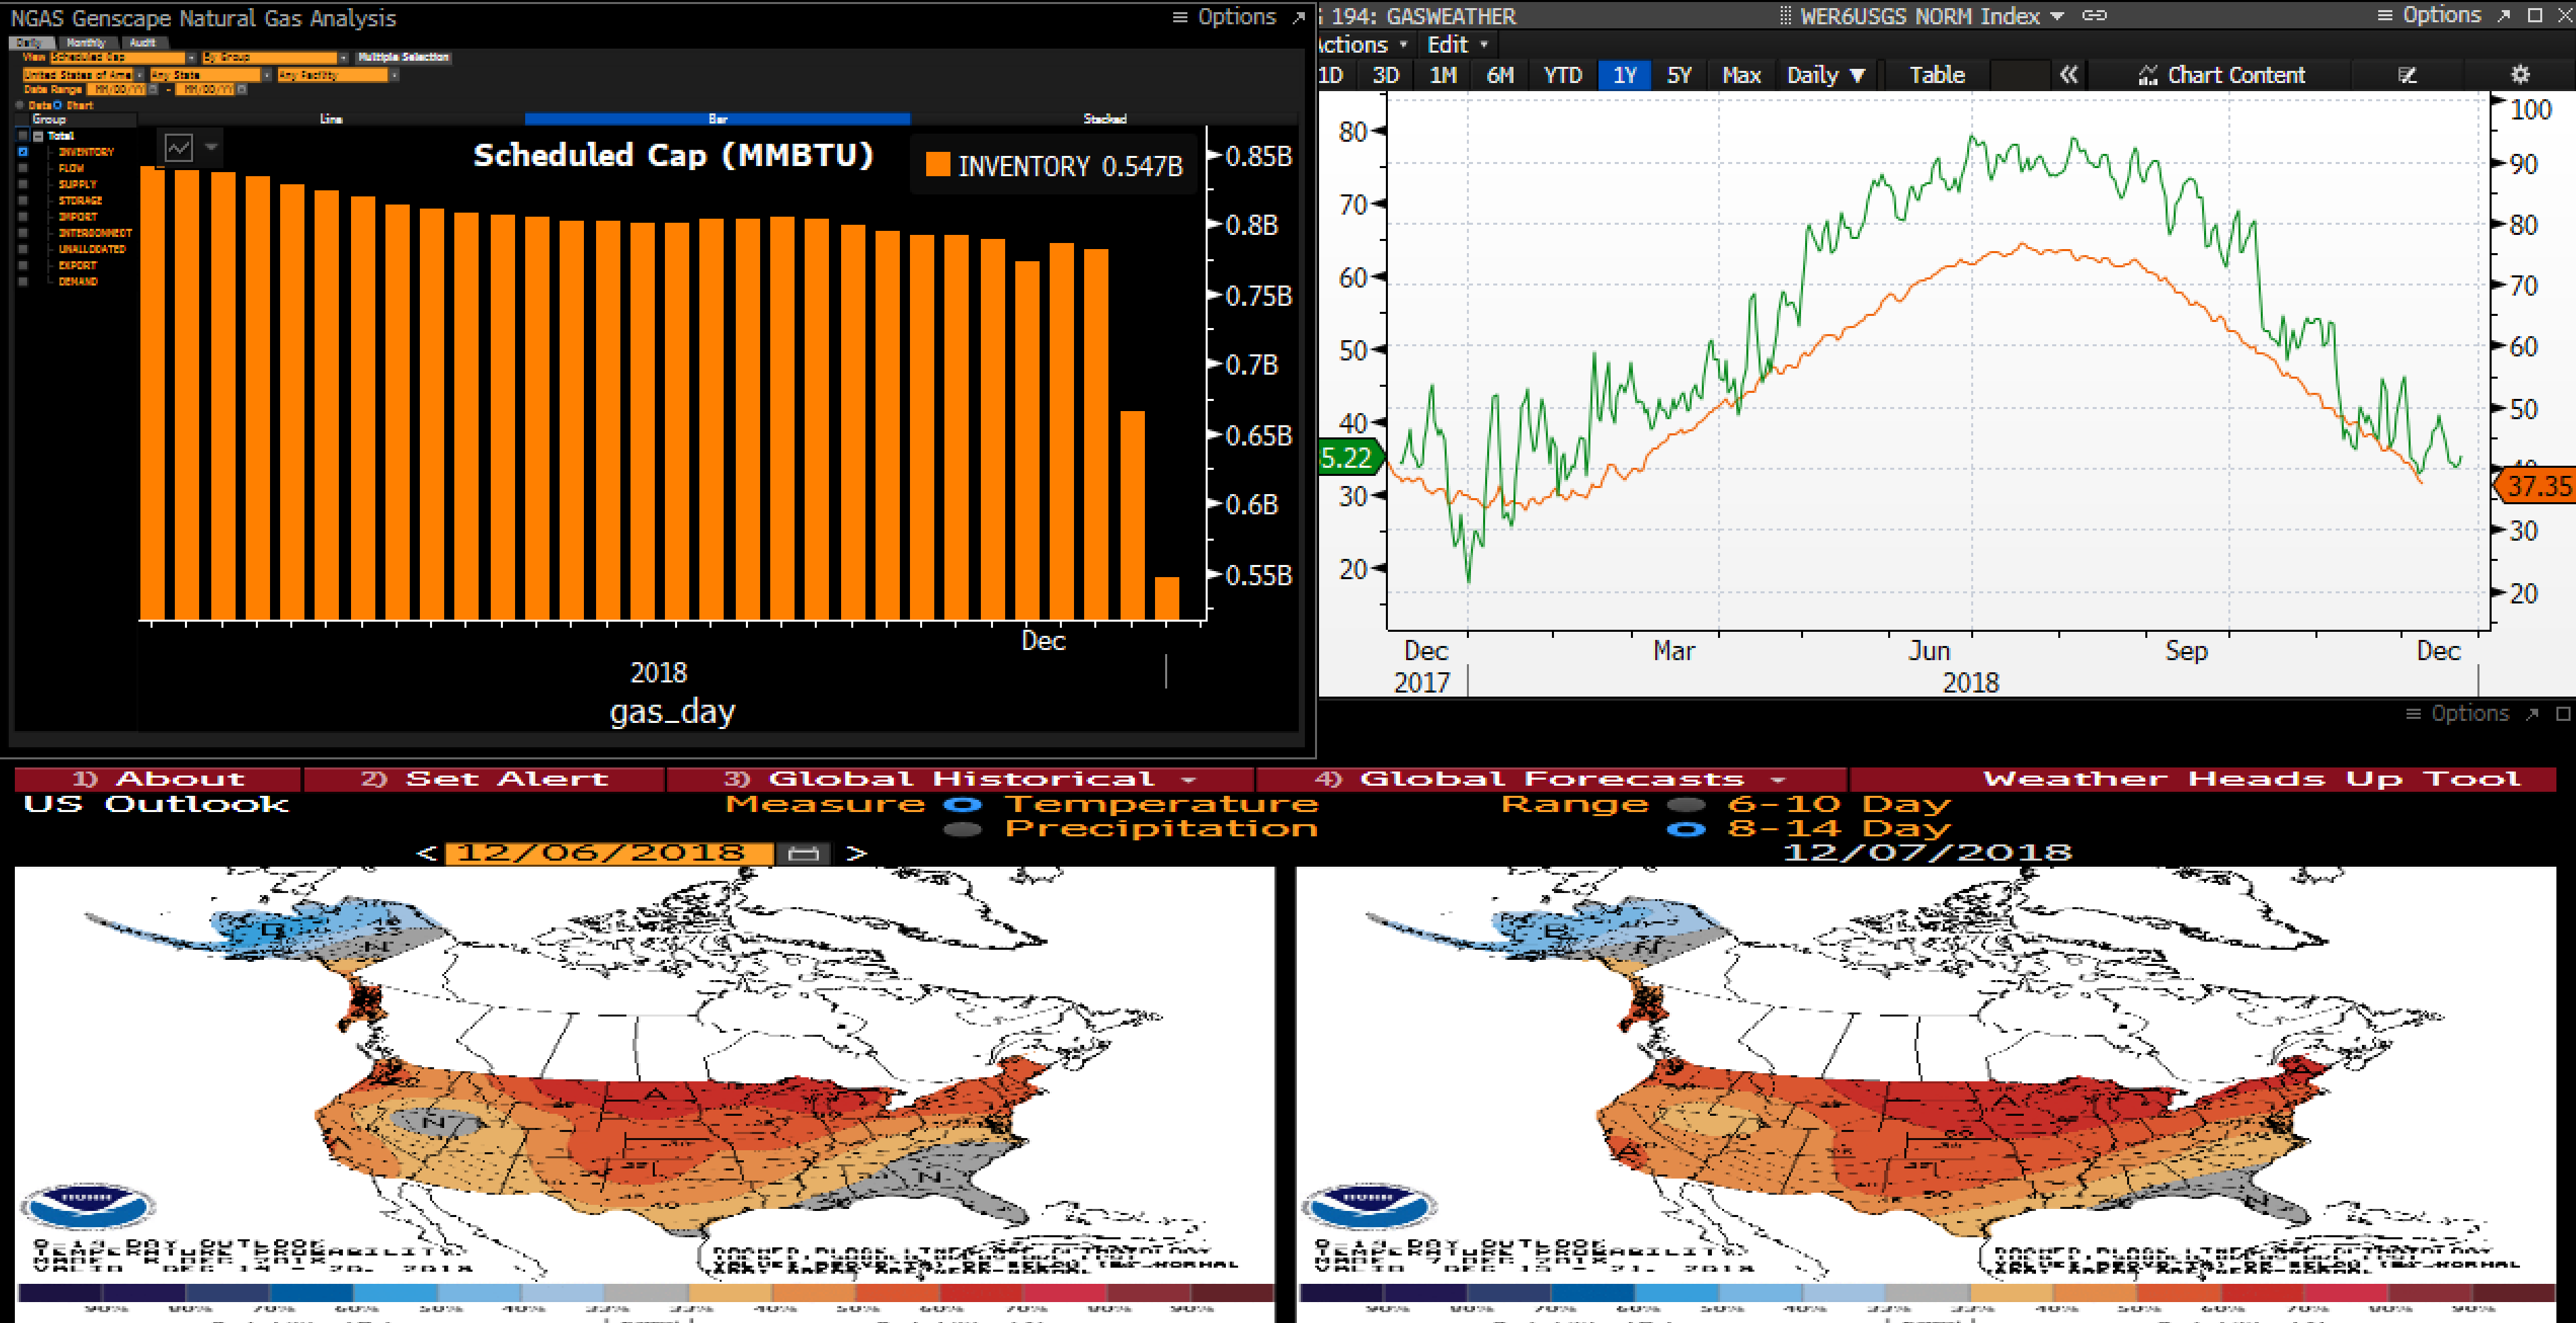The image size is (2576, 1323).
Task: Switch to the Stacked chart tab
Action: [1104, 119]
